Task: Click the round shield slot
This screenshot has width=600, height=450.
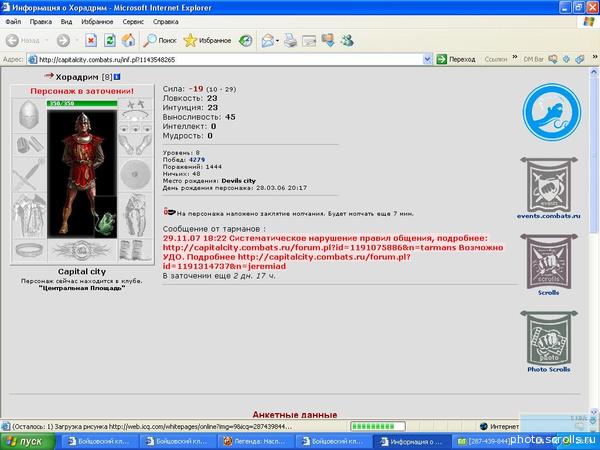Action: point(135,174)
